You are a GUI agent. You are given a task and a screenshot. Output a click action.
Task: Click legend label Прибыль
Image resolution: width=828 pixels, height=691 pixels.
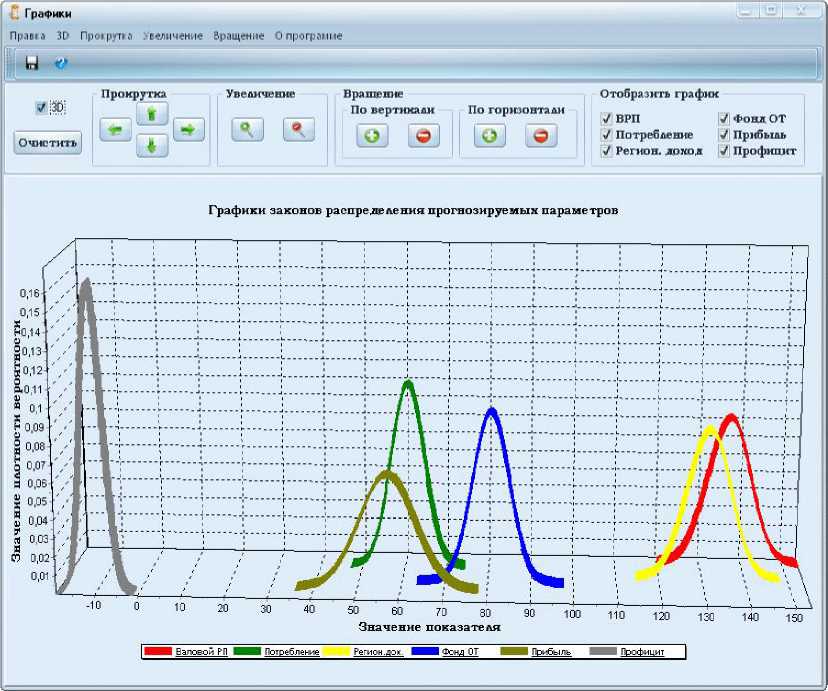point(551,652)
